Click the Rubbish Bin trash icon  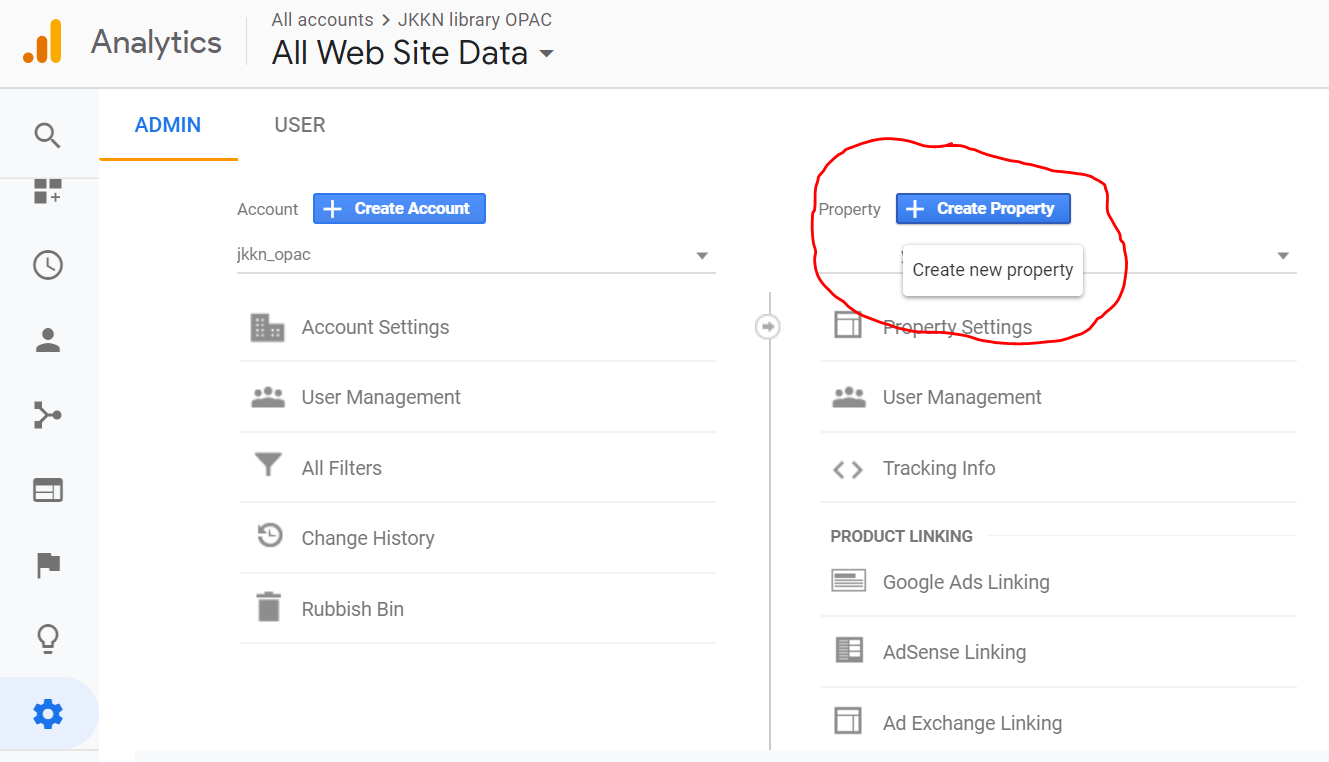pyautogui.click(x=268, y=607)
